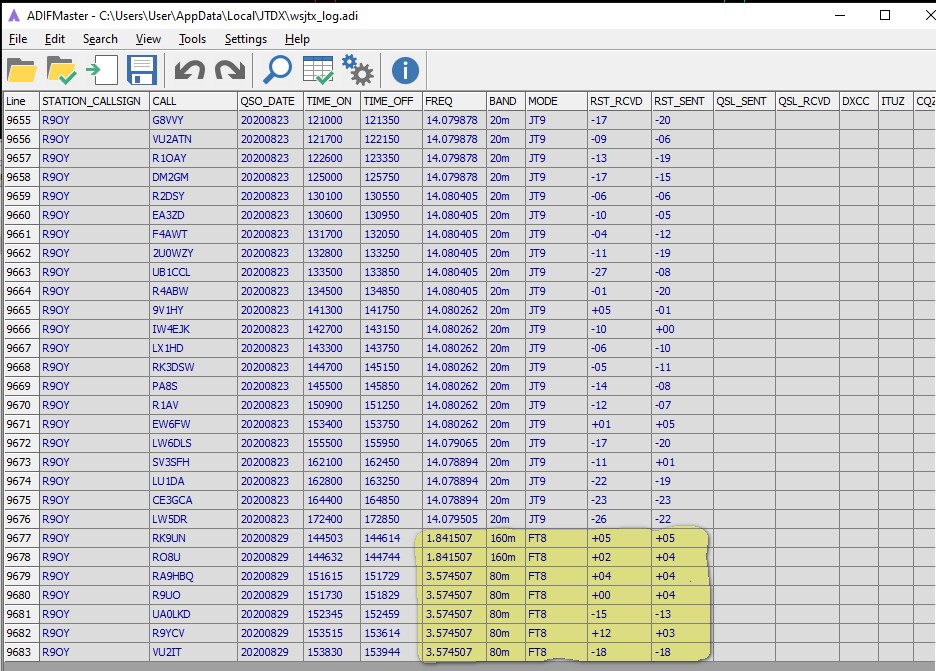Open settings via the gears icon
The image size is (936, 671).
[357, 70]
